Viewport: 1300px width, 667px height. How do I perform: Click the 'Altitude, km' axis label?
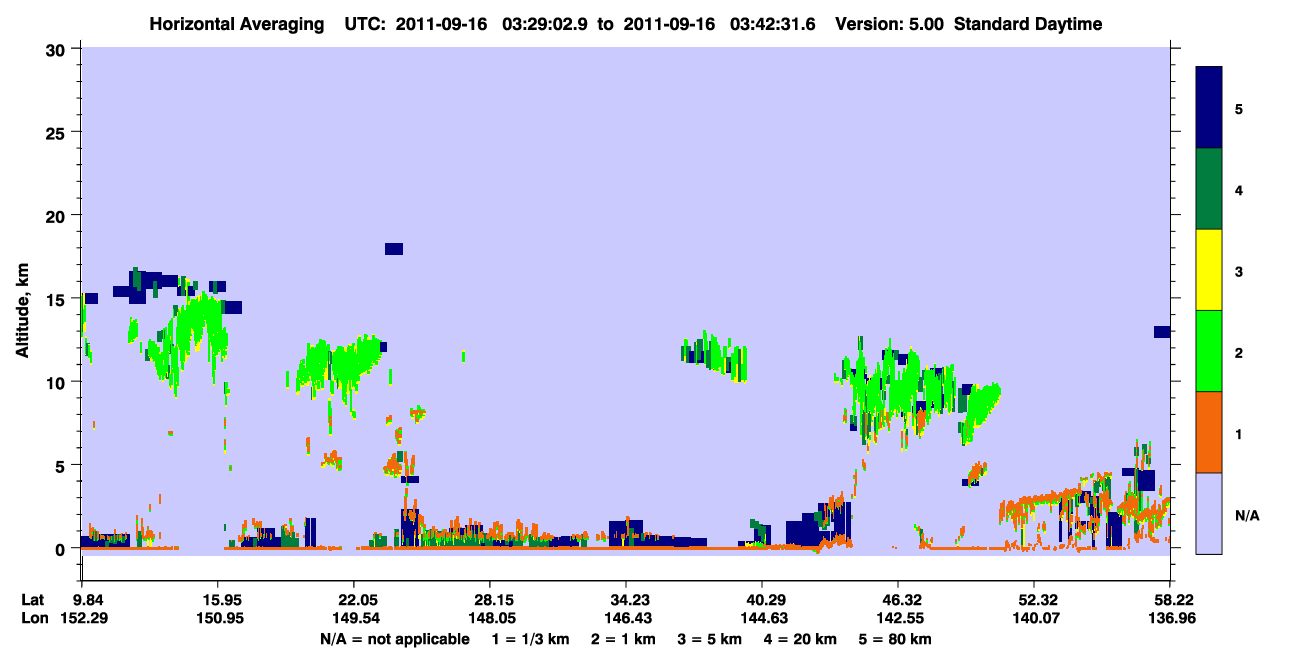click(22, 311)
